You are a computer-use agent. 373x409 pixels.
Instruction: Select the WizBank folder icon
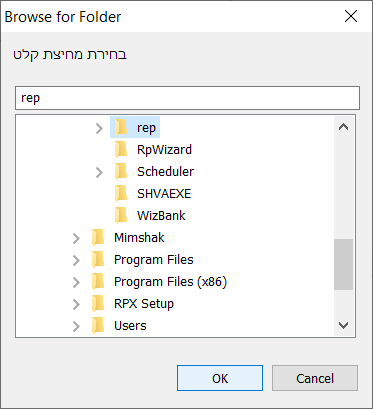tap(121, 215)
